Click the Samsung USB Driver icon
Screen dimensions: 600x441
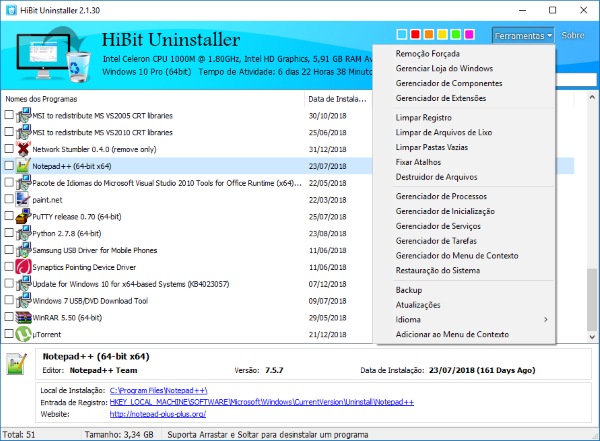(23, 250)
